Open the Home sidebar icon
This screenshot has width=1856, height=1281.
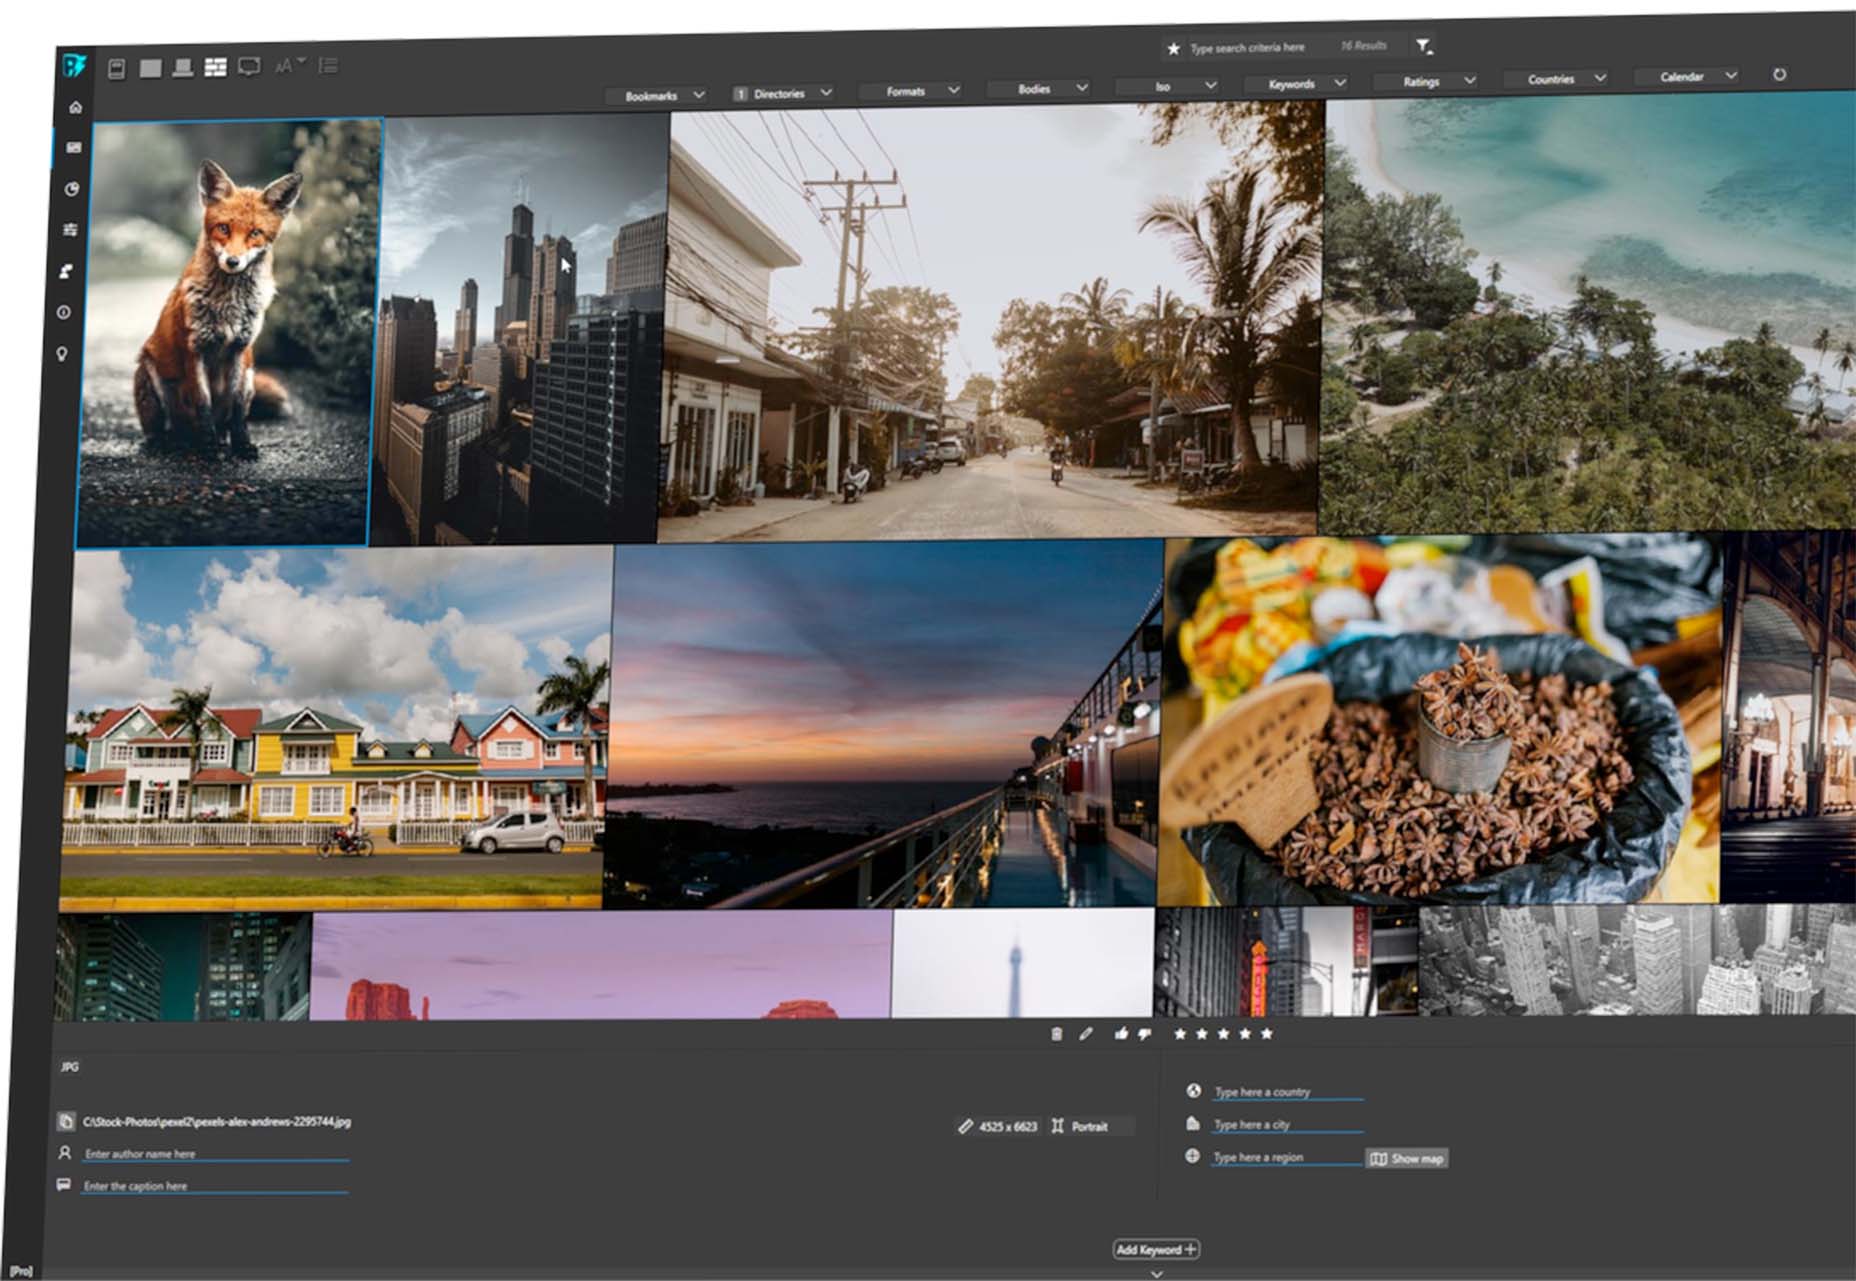75,107
